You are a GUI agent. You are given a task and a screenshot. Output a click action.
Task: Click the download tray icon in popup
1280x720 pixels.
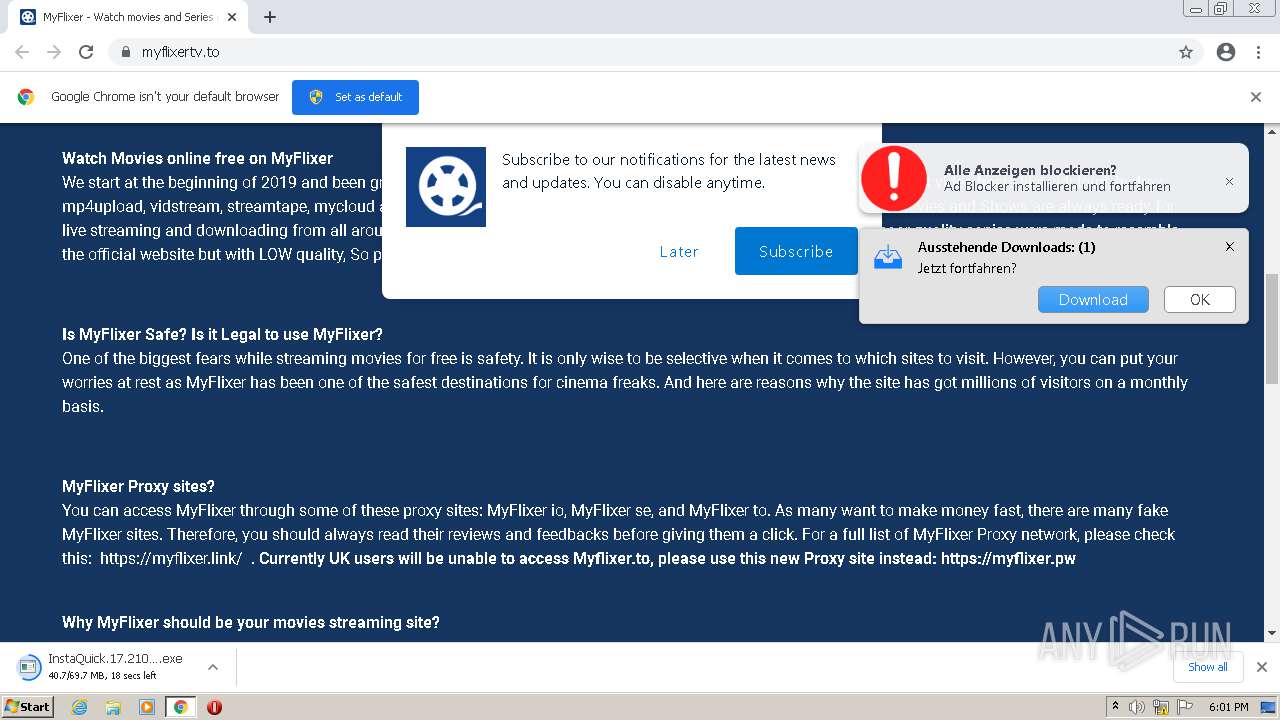tap(888, 258)
